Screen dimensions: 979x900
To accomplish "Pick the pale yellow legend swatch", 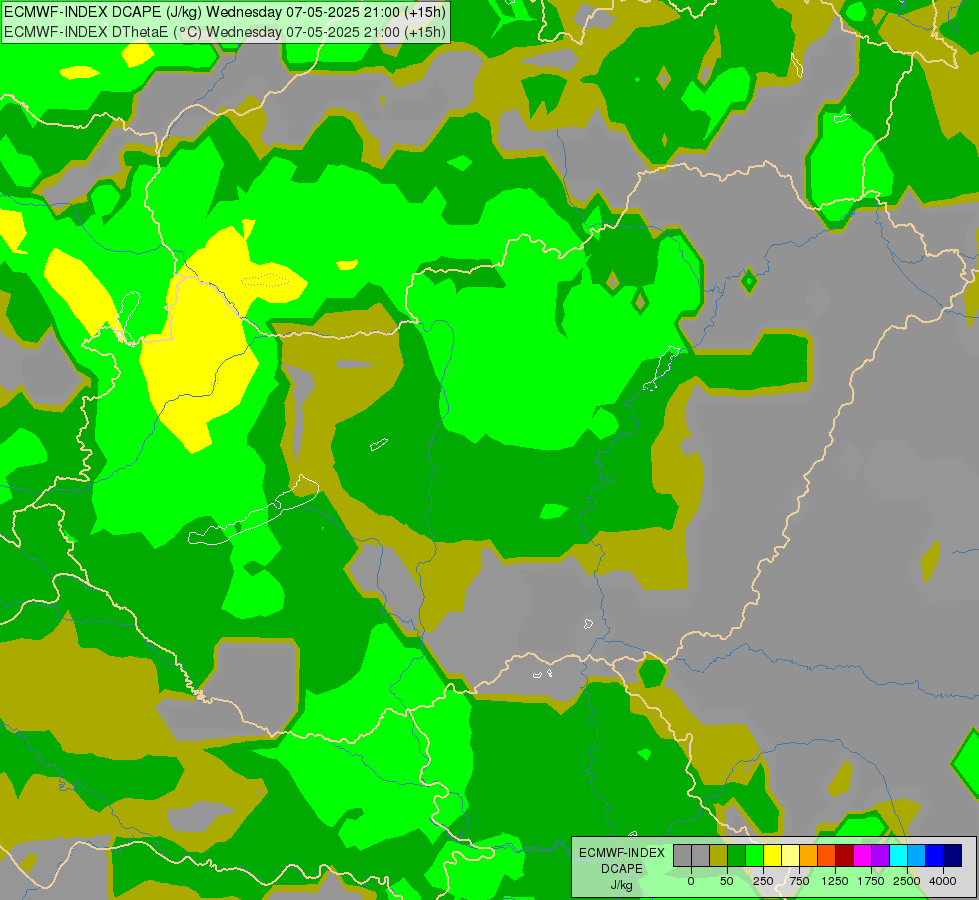I will click(791, 856).
